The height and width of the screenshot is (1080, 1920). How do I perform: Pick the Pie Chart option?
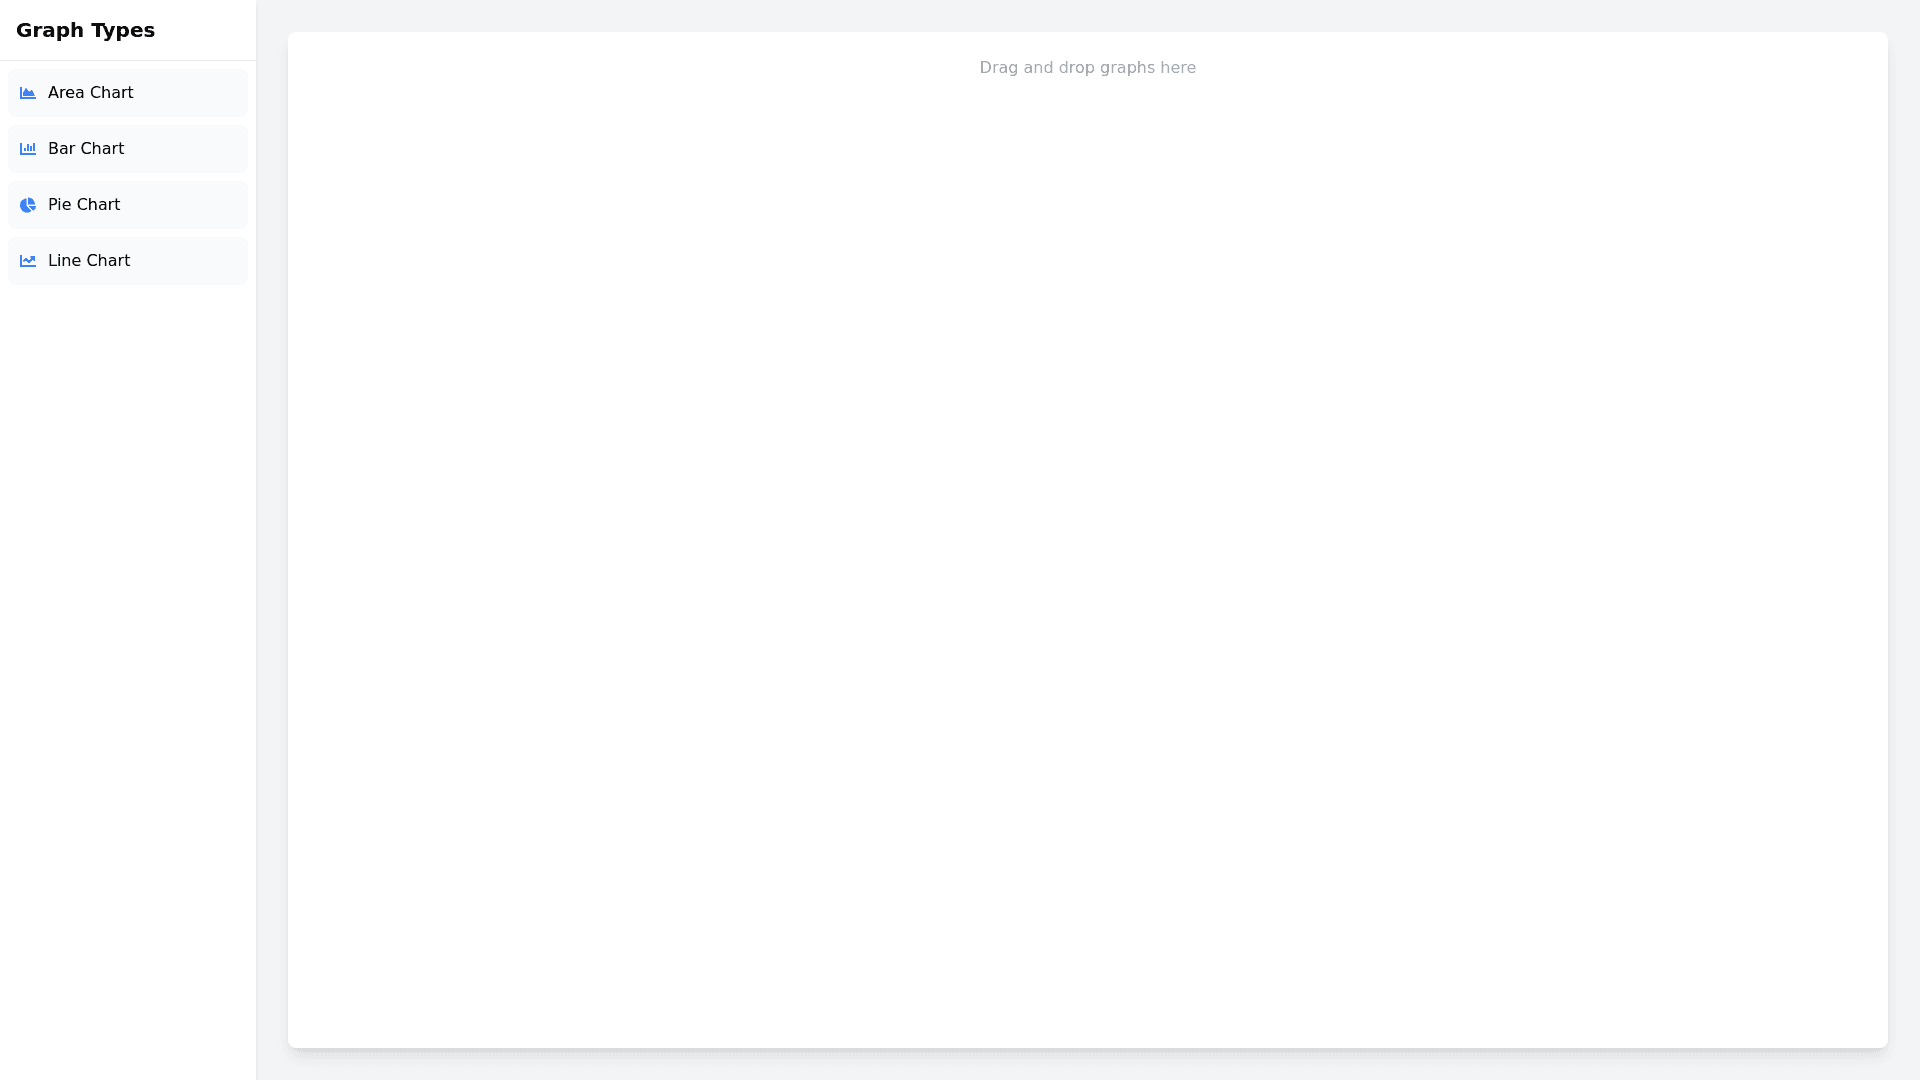tap(127, 204)
